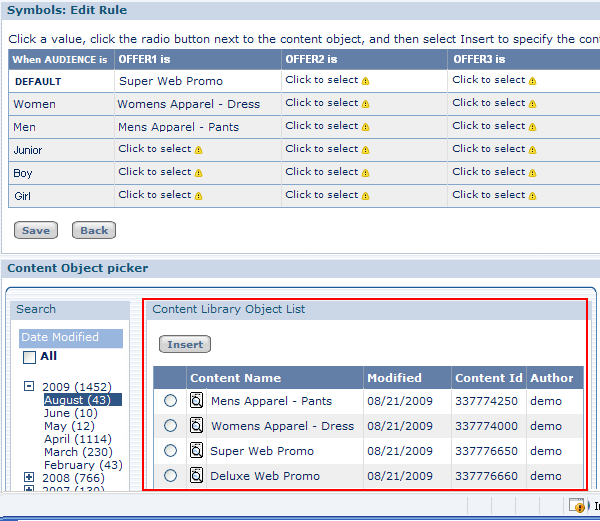The height and width of the screenshot is (521, 600).
Task: Expand the 2008 tree node
Action: point(29,478)
